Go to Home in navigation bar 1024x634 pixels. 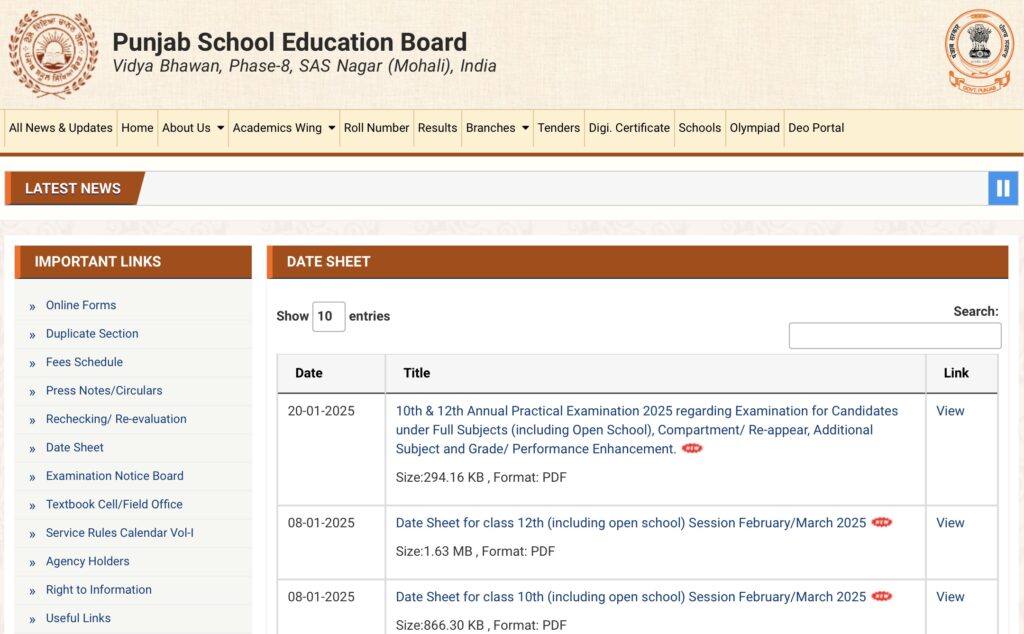(137, 128)
